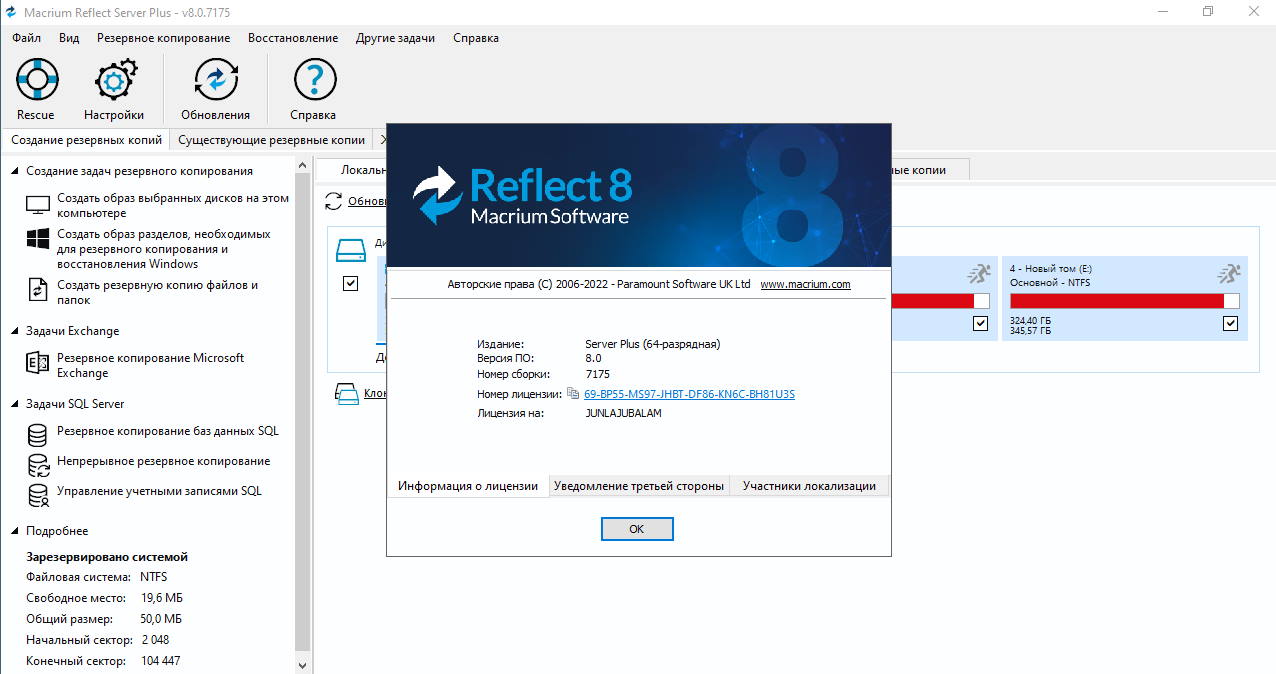
Task: Collapse the Создание задач резервного копирования section
Action: tap(15, 171)
